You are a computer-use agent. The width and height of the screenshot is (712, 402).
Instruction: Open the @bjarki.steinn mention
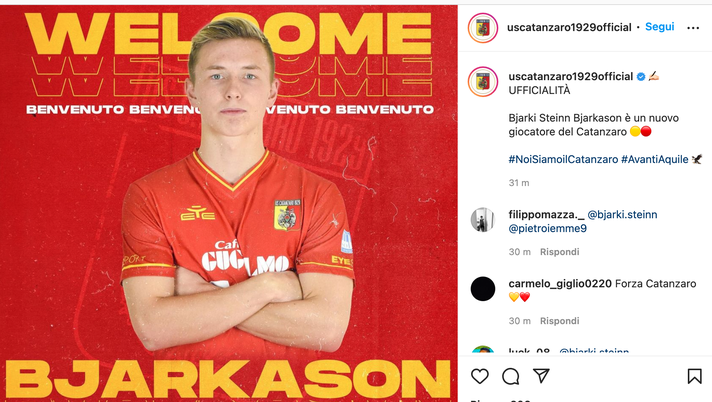pyautogui.click(x=622, y=214)
